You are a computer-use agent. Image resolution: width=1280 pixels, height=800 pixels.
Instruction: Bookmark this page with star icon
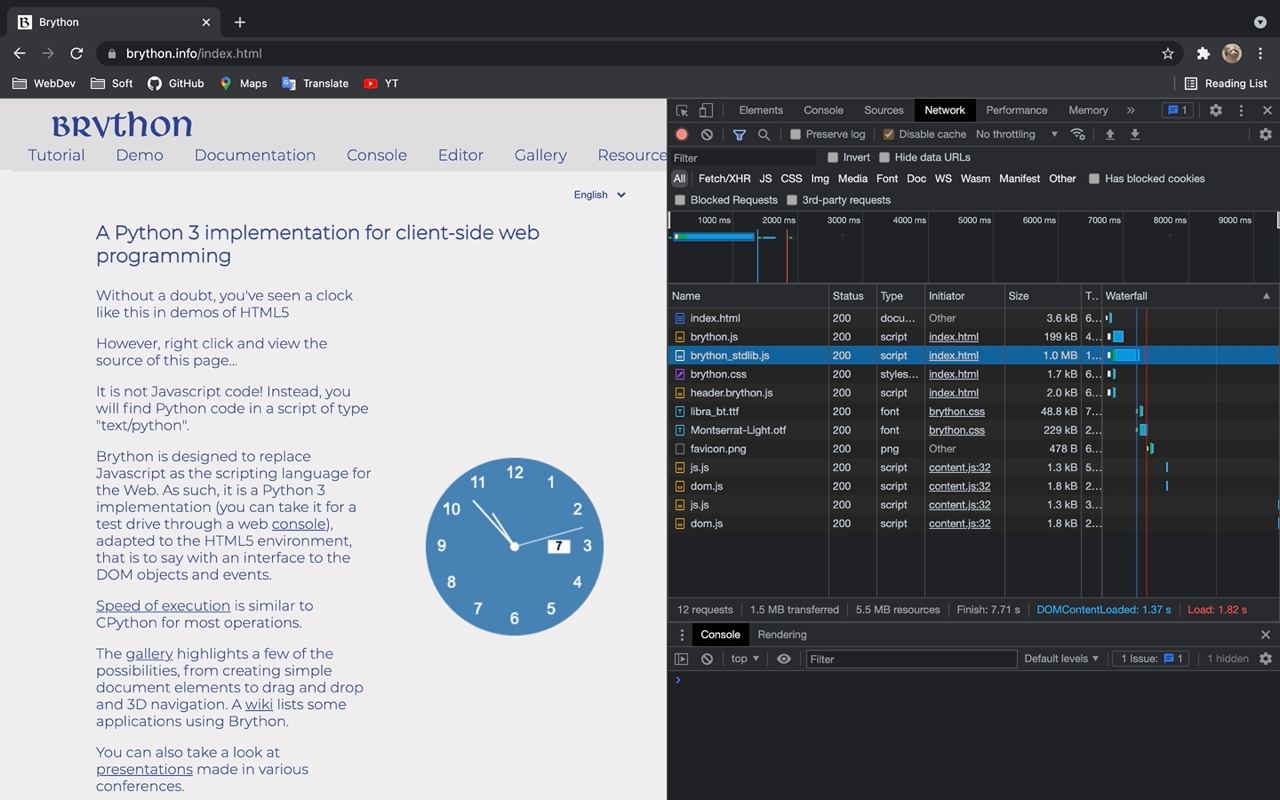point(1168,53)
